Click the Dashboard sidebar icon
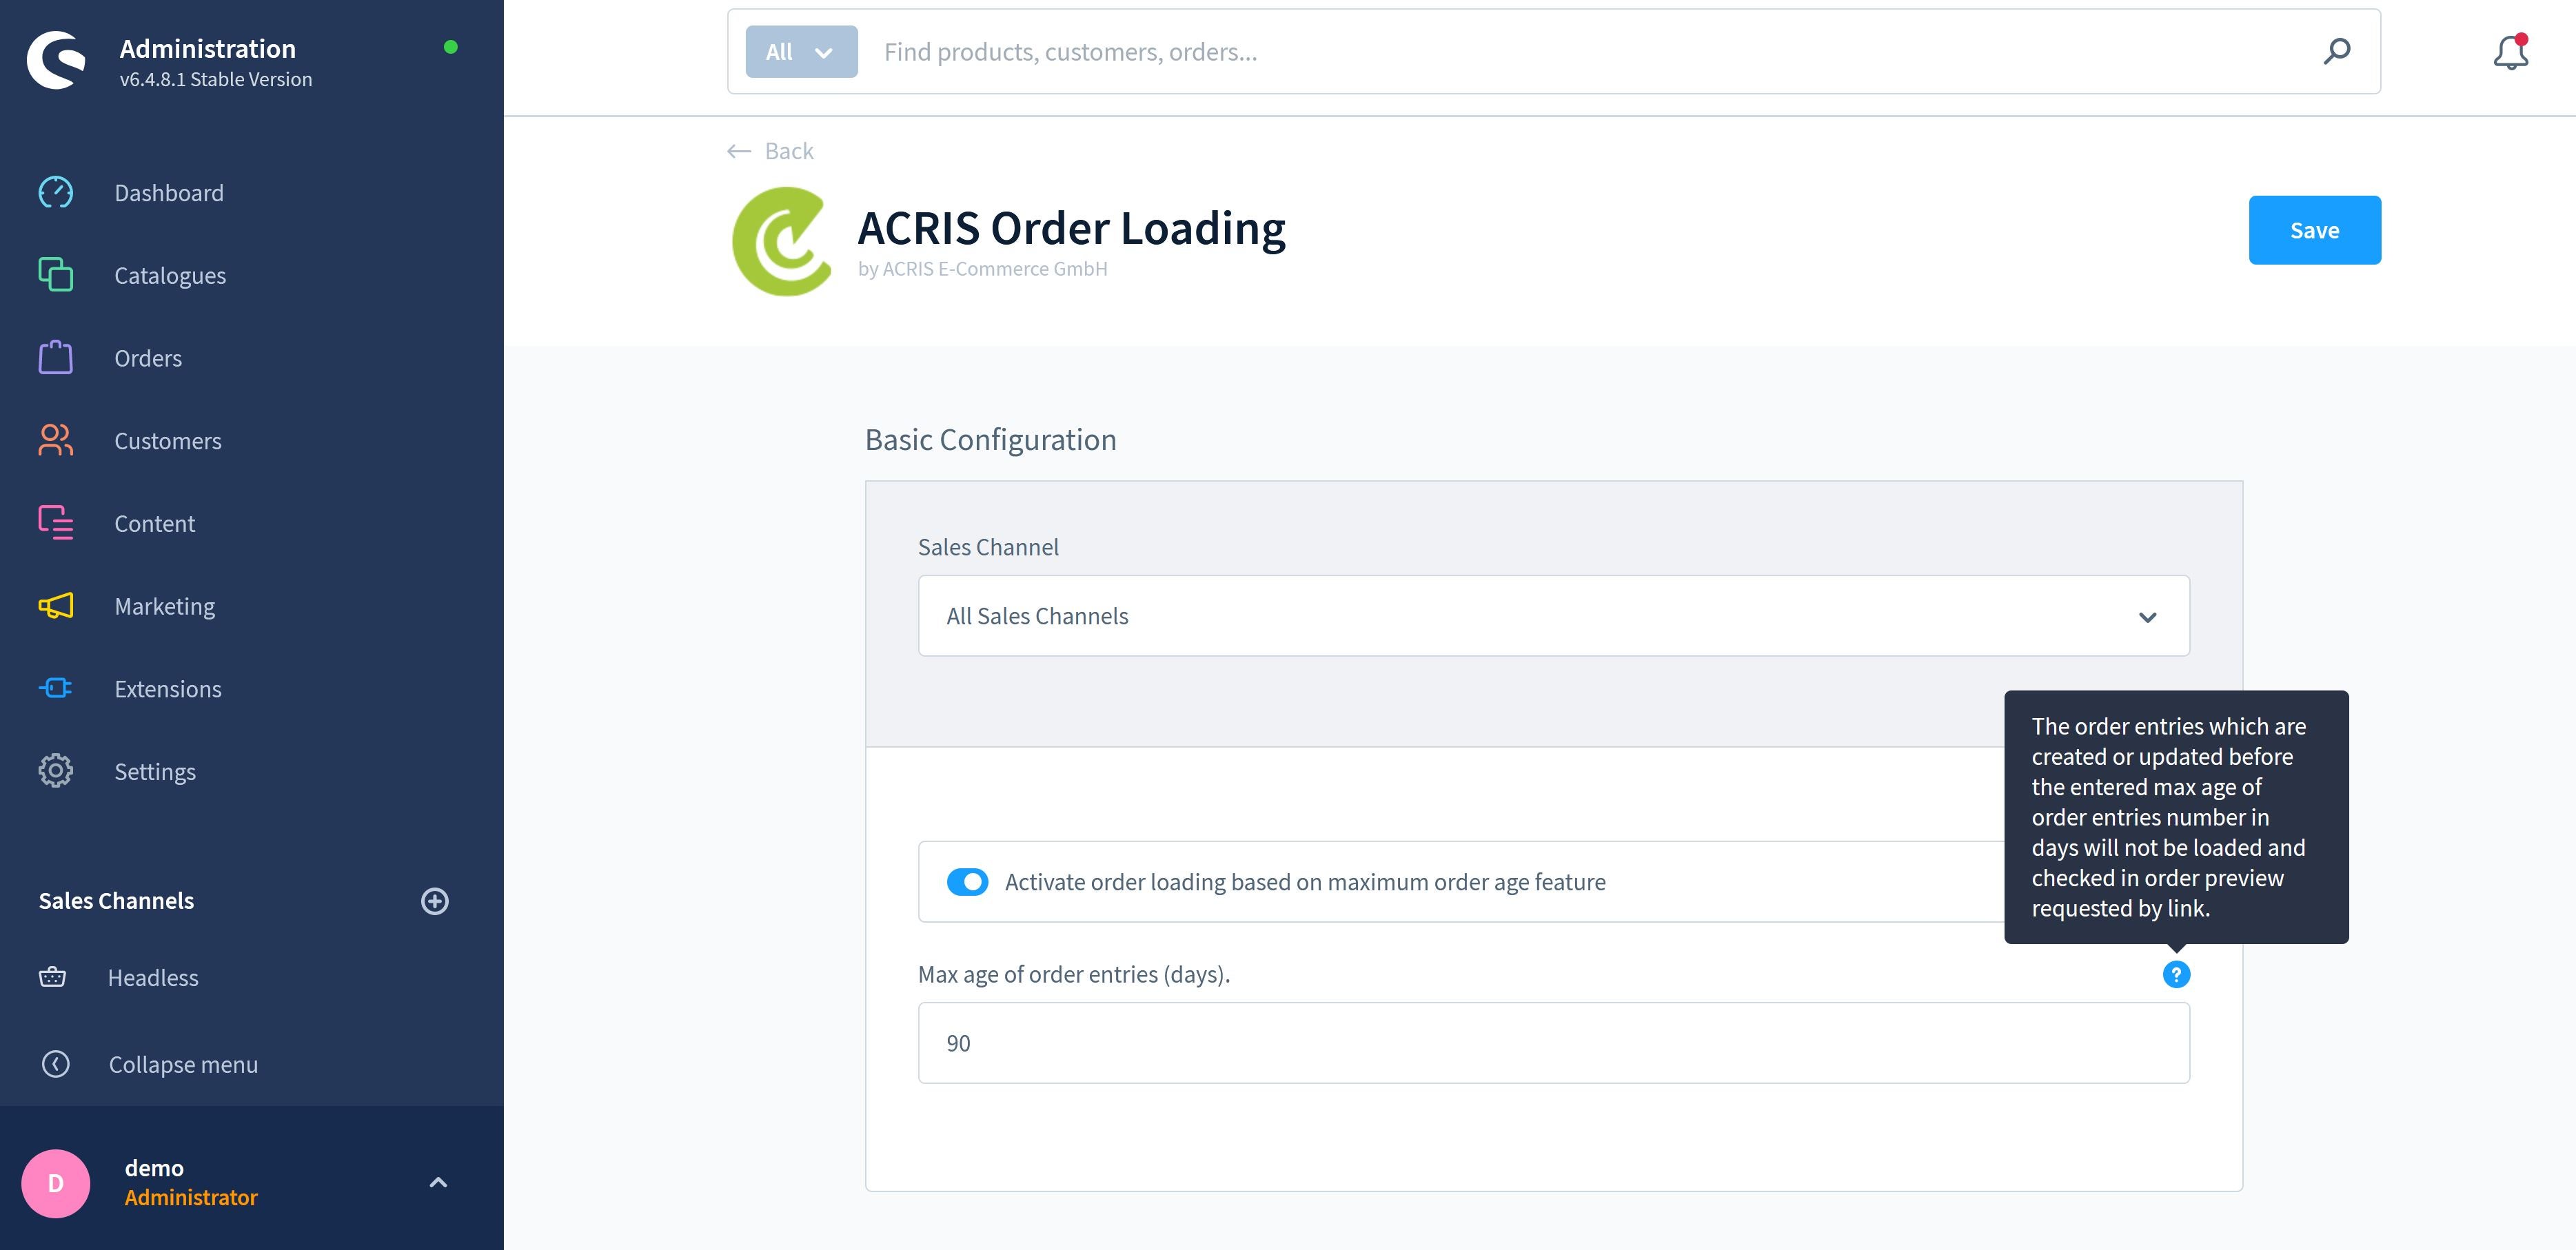Image resolution: width=2576 pixels, height=1250 pixels. pyautogui.click(x=54, y=192)
